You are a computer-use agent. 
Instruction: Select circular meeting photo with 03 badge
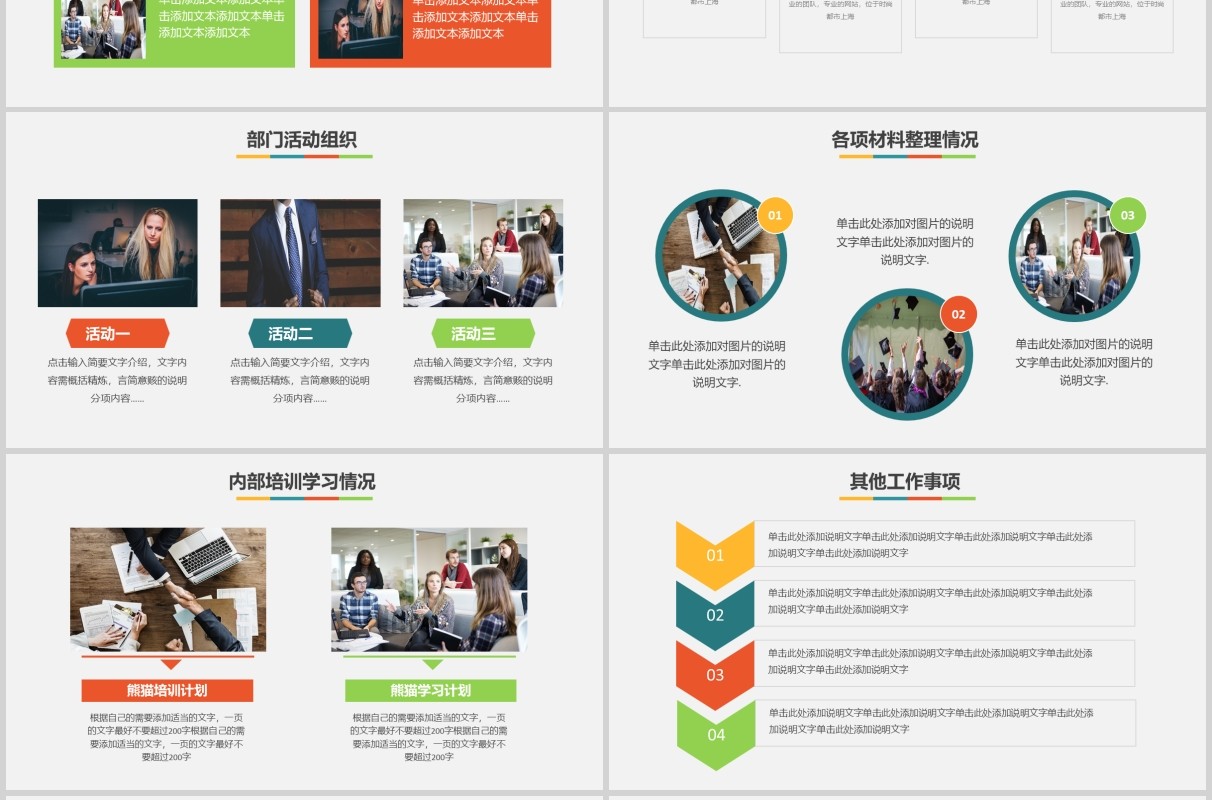[1075, 255]
